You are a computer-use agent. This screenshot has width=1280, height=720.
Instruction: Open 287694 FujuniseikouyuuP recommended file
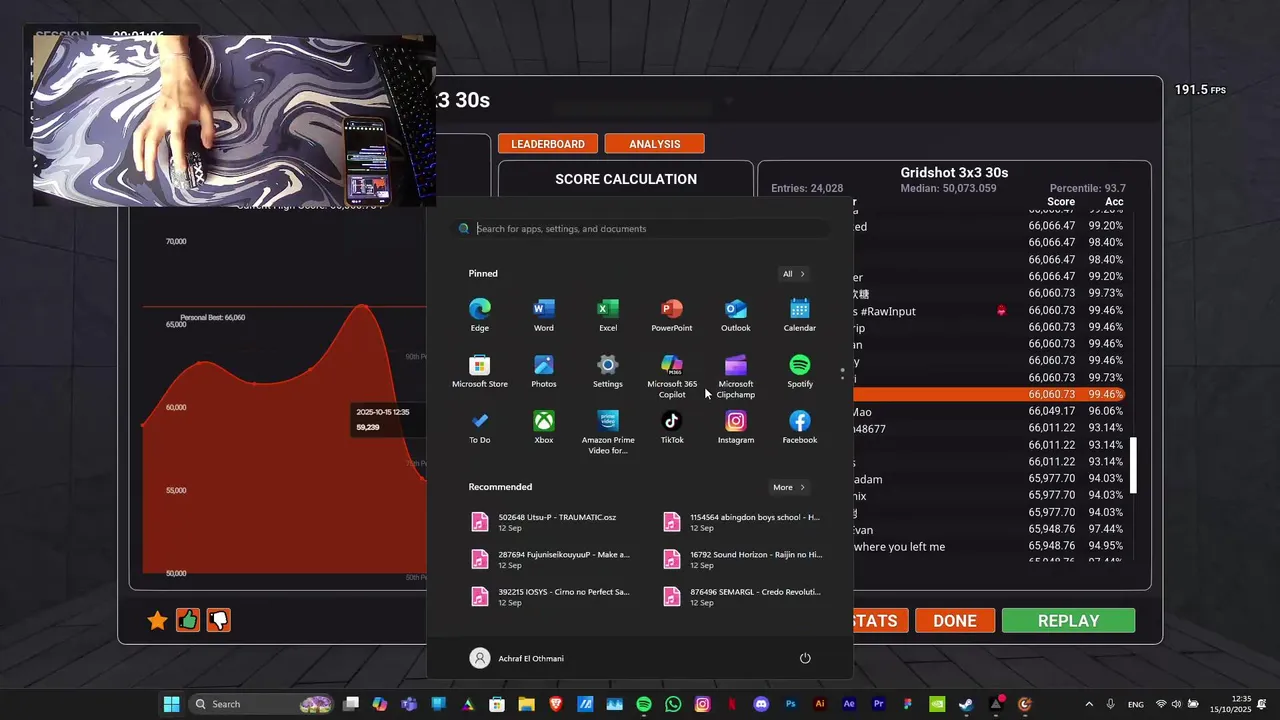point(551,560)
